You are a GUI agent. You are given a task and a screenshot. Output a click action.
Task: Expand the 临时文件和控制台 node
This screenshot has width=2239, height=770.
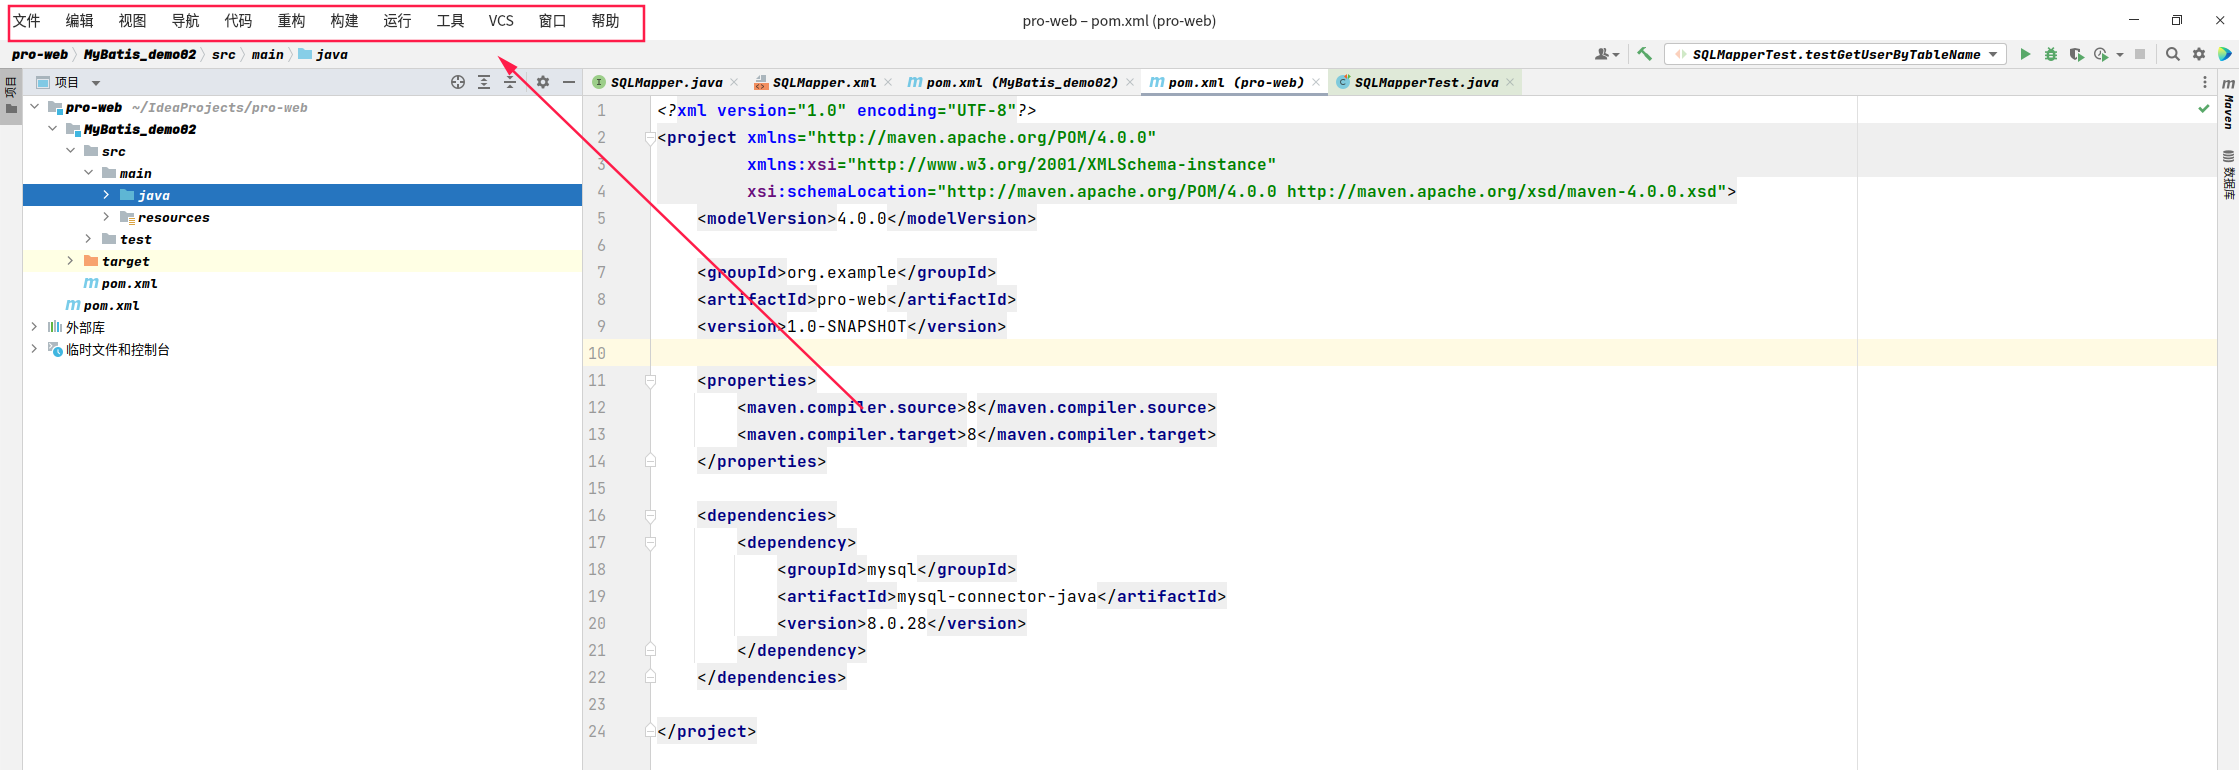pos(35,349)
